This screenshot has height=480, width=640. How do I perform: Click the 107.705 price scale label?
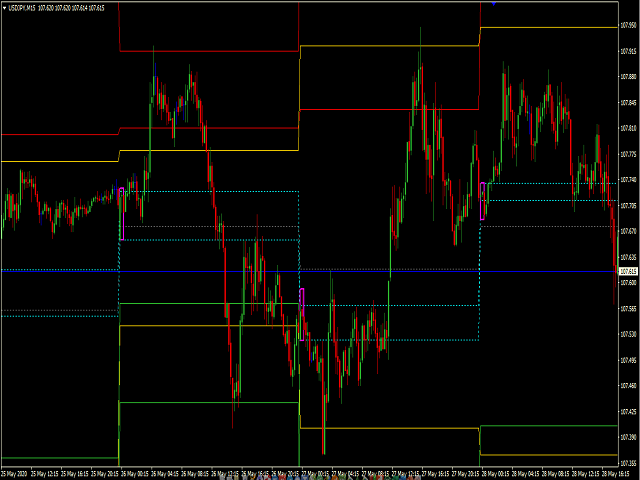pyautogui.click(x=628, y=205)
